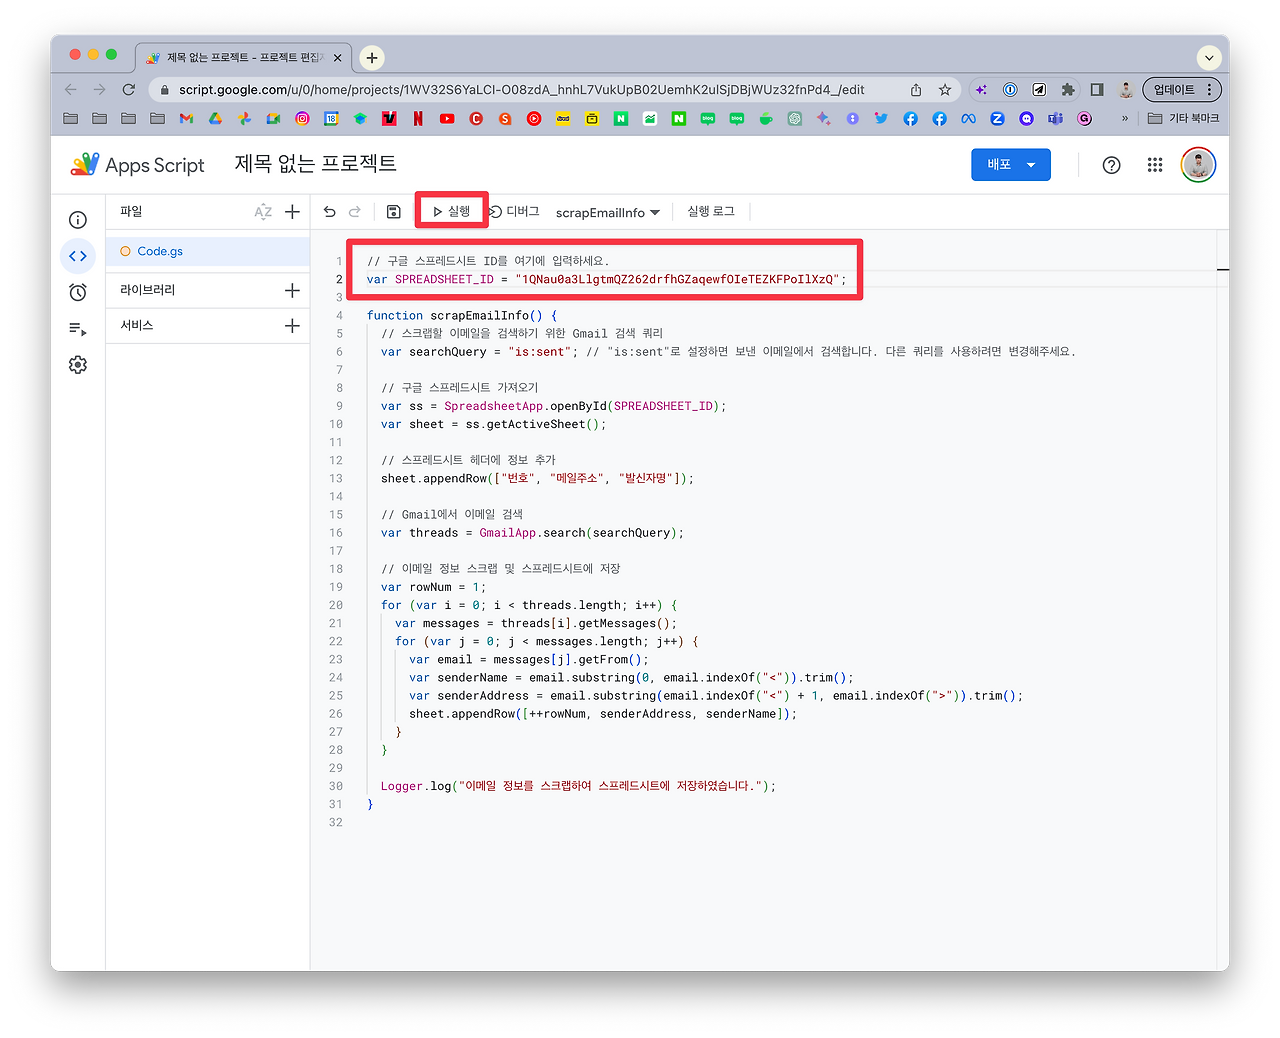Open the browser extensions puzzle icon
The width and height of the screenshot is (1280, 1038).
[1068, 90]
